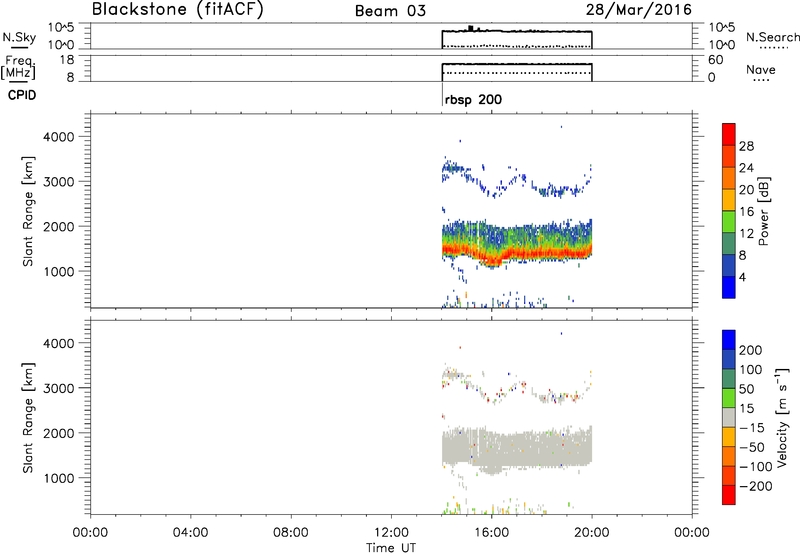Click the 18 value on frequency axis
Screen dimensions: 800x554
67,60
